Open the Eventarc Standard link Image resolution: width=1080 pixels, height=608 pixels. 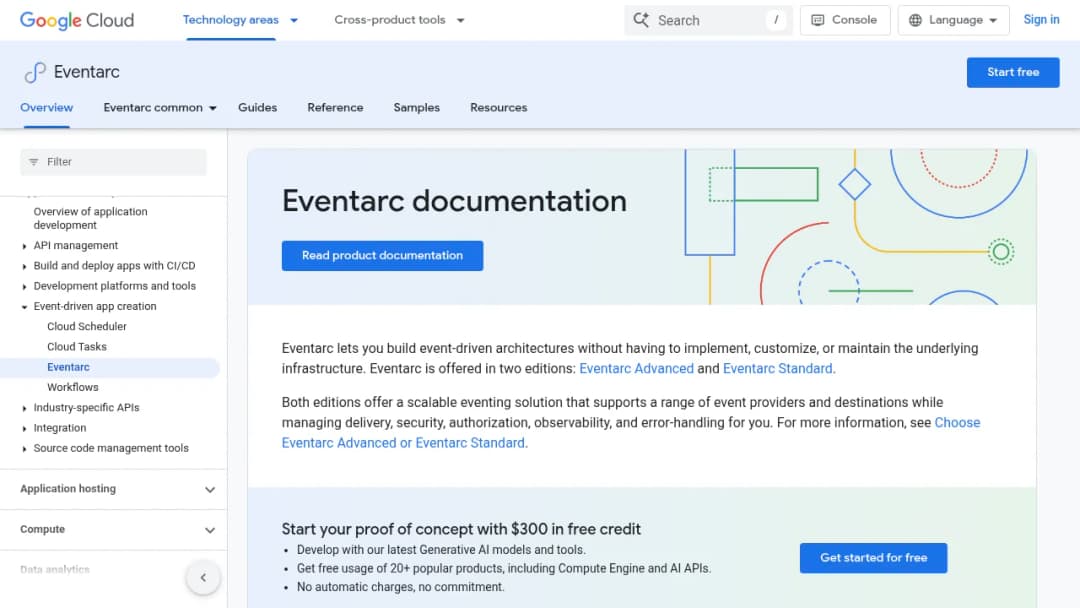(778, 368)
